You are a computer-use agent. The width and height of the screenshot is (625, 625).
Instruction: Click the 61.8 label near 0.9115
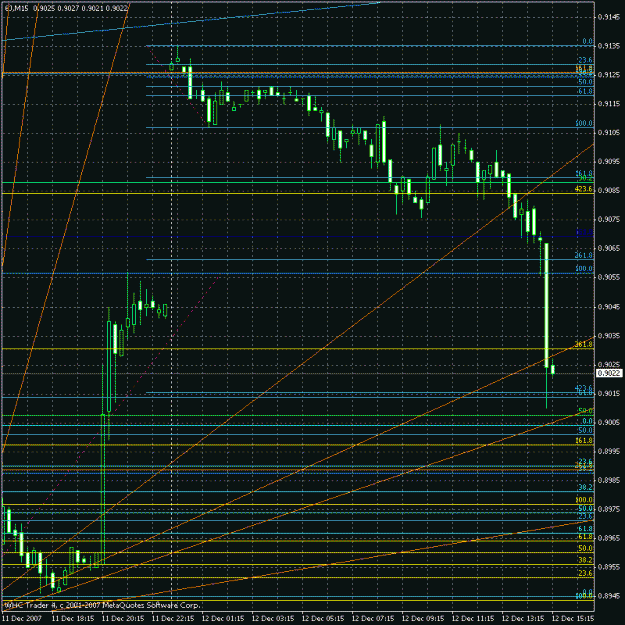click(x=586, y=91)
